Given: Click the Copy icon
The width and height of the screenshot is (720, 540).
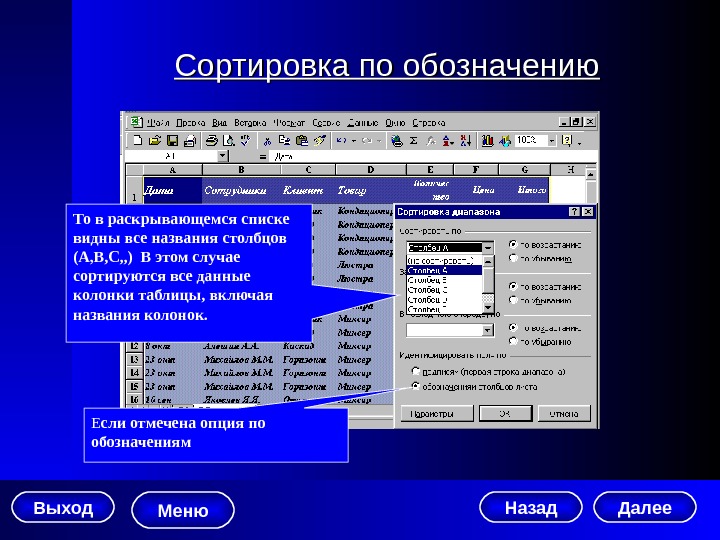Looking at the screenshot, I should (x=284, y=141).
